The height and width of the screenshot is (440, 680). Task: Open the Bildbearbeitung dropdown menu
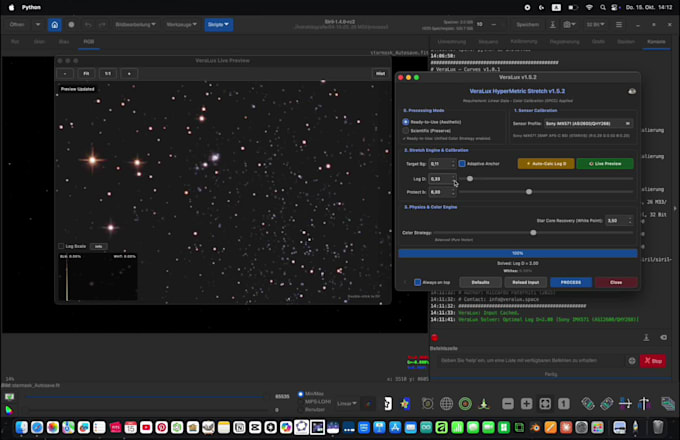[x=135, y=25]
